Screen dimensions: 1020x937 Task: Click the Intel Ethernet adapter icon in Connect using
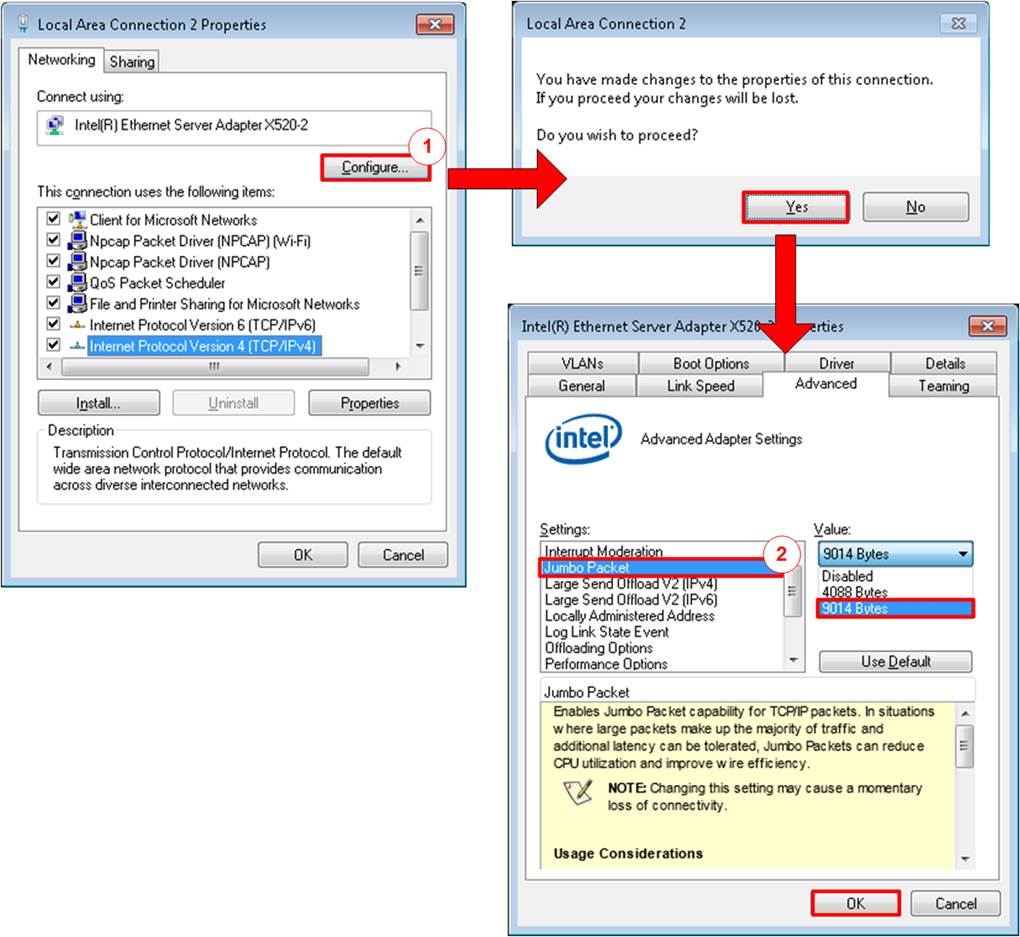(x=55, y=124)
